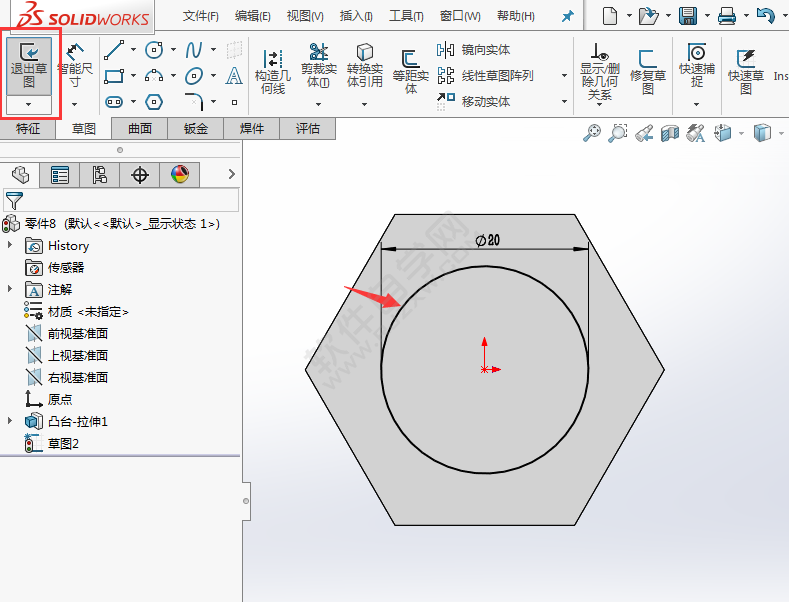Open dropdown arrow under Smart Dimension
The width and height of the screenshot is (789, 602).
(74, 104)
